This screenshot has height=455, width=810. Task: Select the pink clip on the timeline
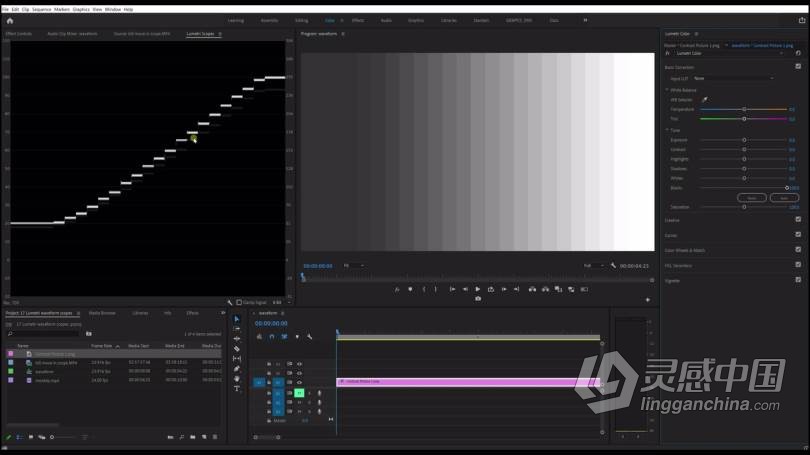point(469,382)
